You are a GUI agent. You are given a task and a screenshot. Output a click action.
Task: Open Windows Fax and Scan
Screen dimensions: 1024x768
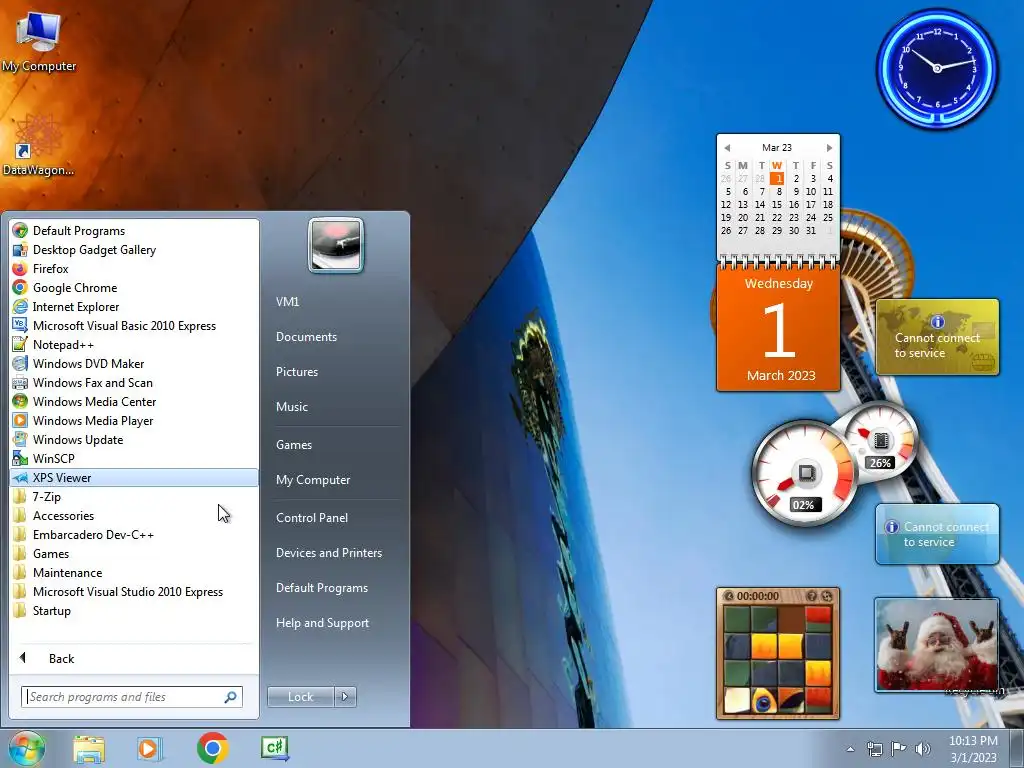pyautogui.click(x=134, y=382)
